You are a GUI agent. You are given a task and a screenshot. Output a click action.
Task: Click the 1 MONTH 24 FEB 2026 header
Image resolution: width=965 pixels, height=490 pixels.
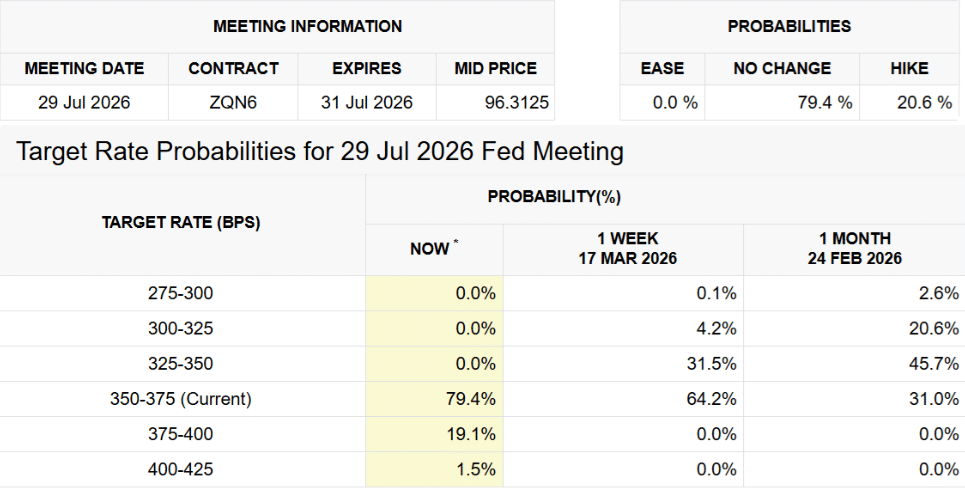(x=852, y=248)
